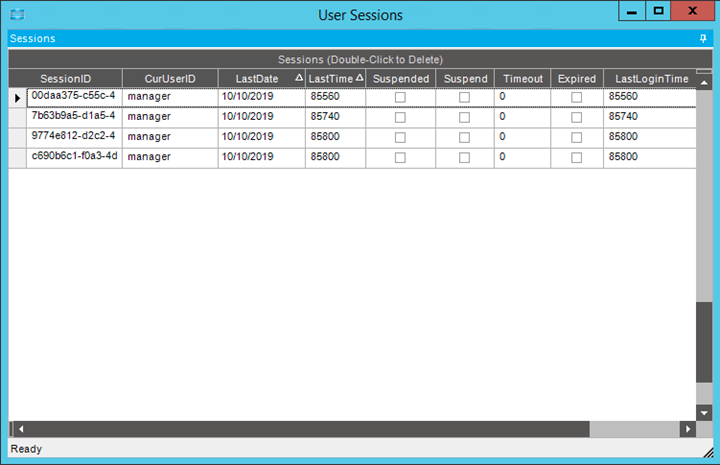
Task: Click the LastLoginTime column header
Action: [651, 78]
